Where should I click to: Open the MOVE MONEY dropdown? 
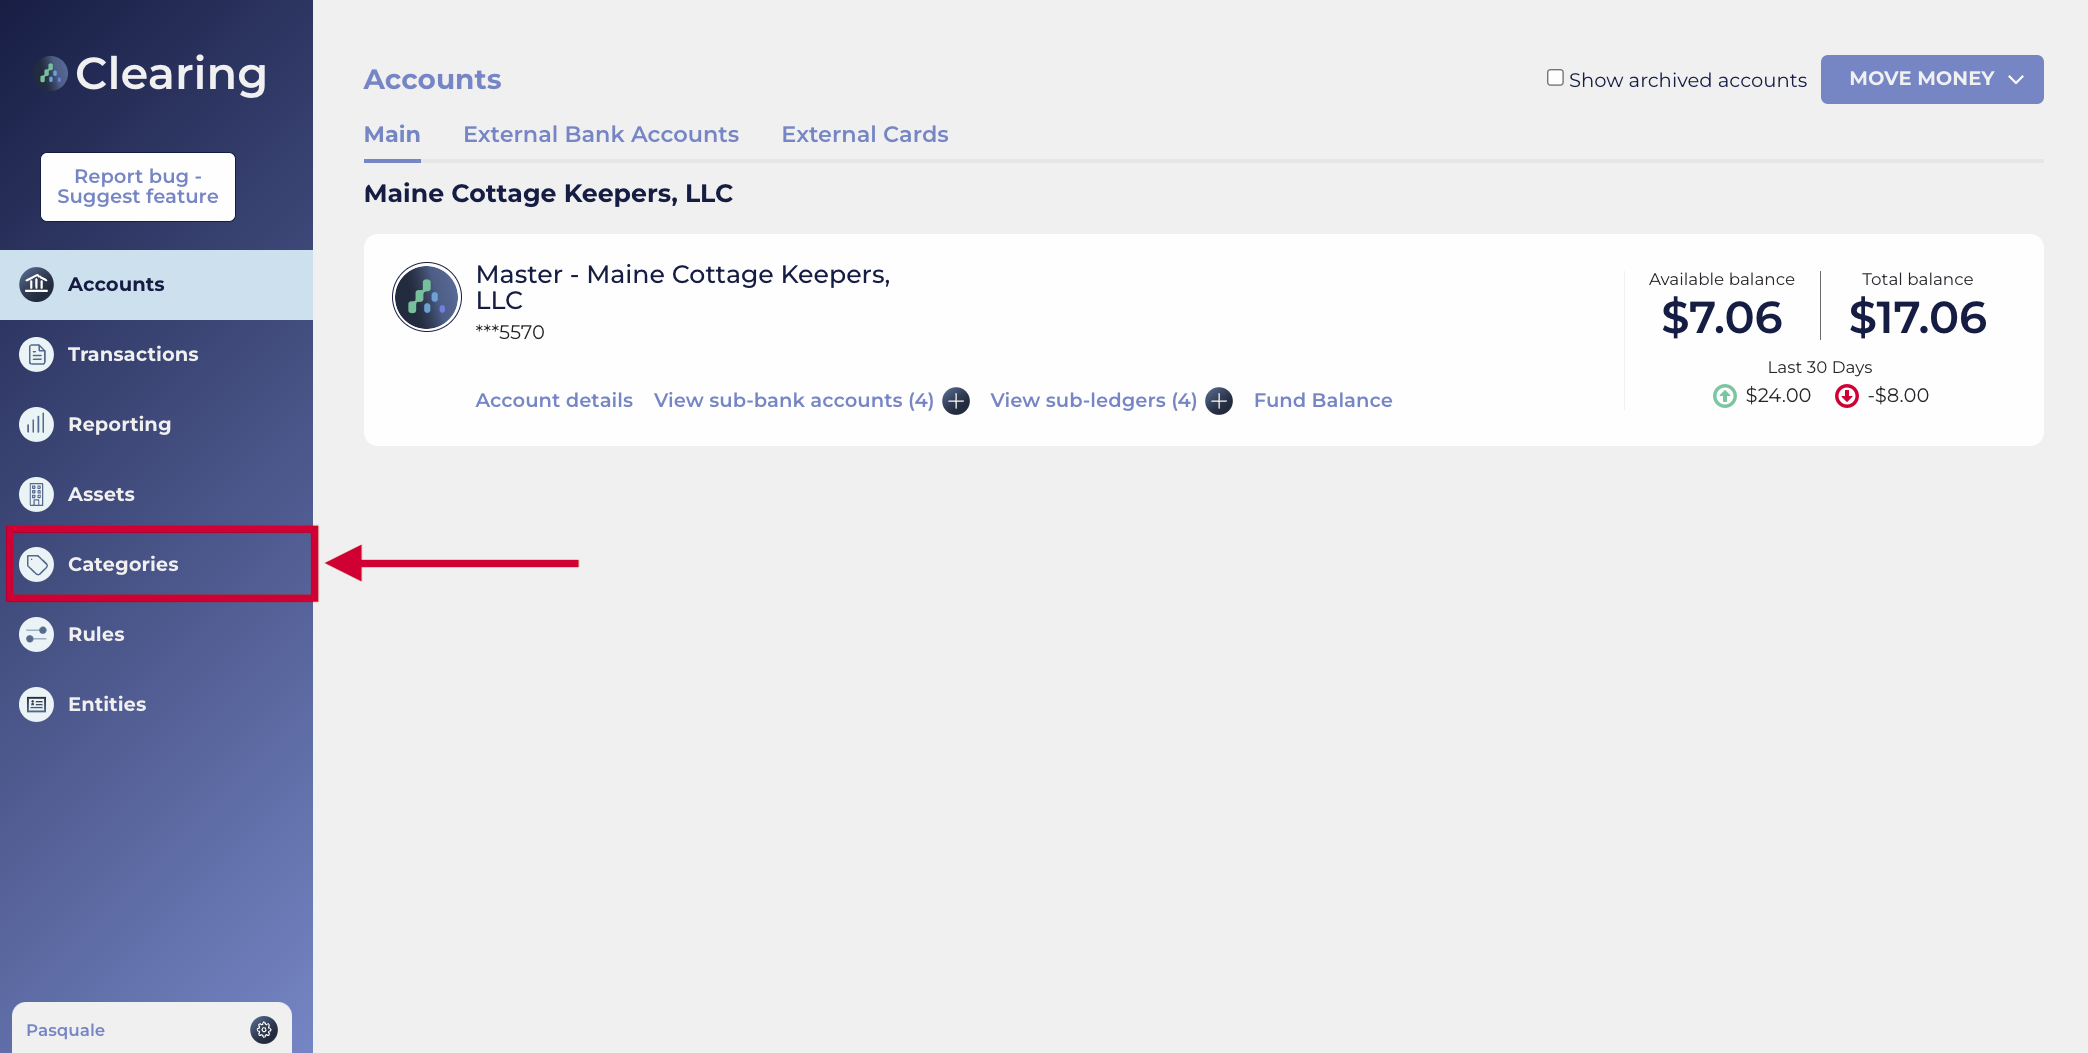[x=1932, y=79]
